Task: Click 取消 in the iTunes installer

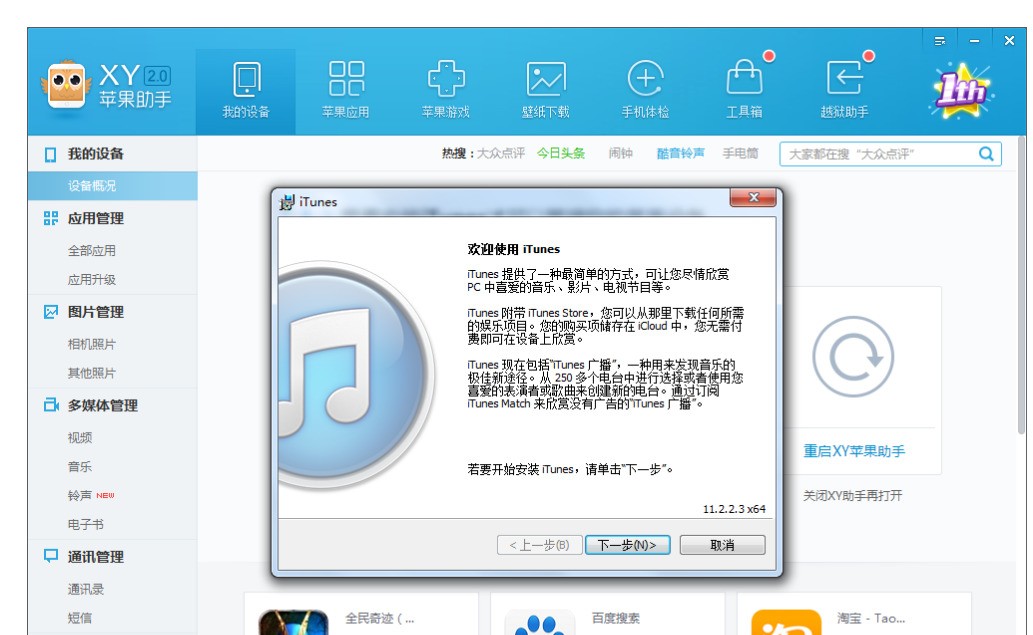Action: point(723,545)
